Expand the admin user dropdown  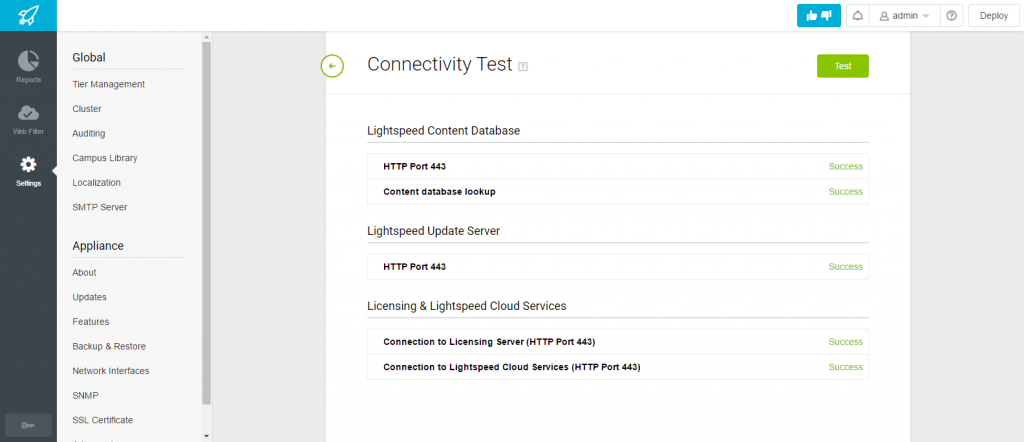tap(904, 16)
